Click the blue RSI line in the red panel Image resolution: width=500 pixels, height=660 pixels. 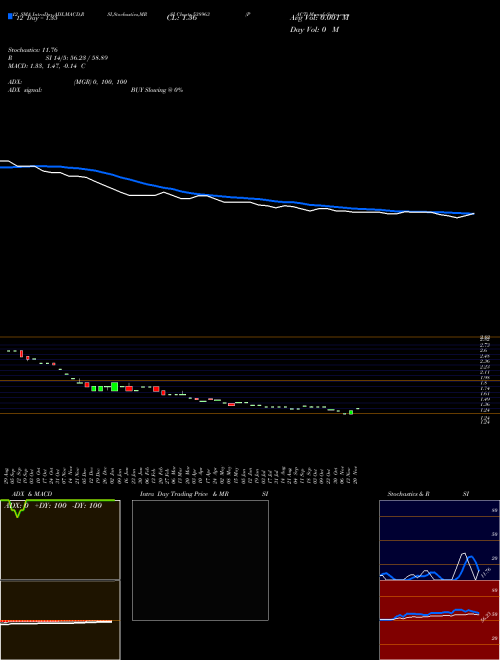point(434,613)
